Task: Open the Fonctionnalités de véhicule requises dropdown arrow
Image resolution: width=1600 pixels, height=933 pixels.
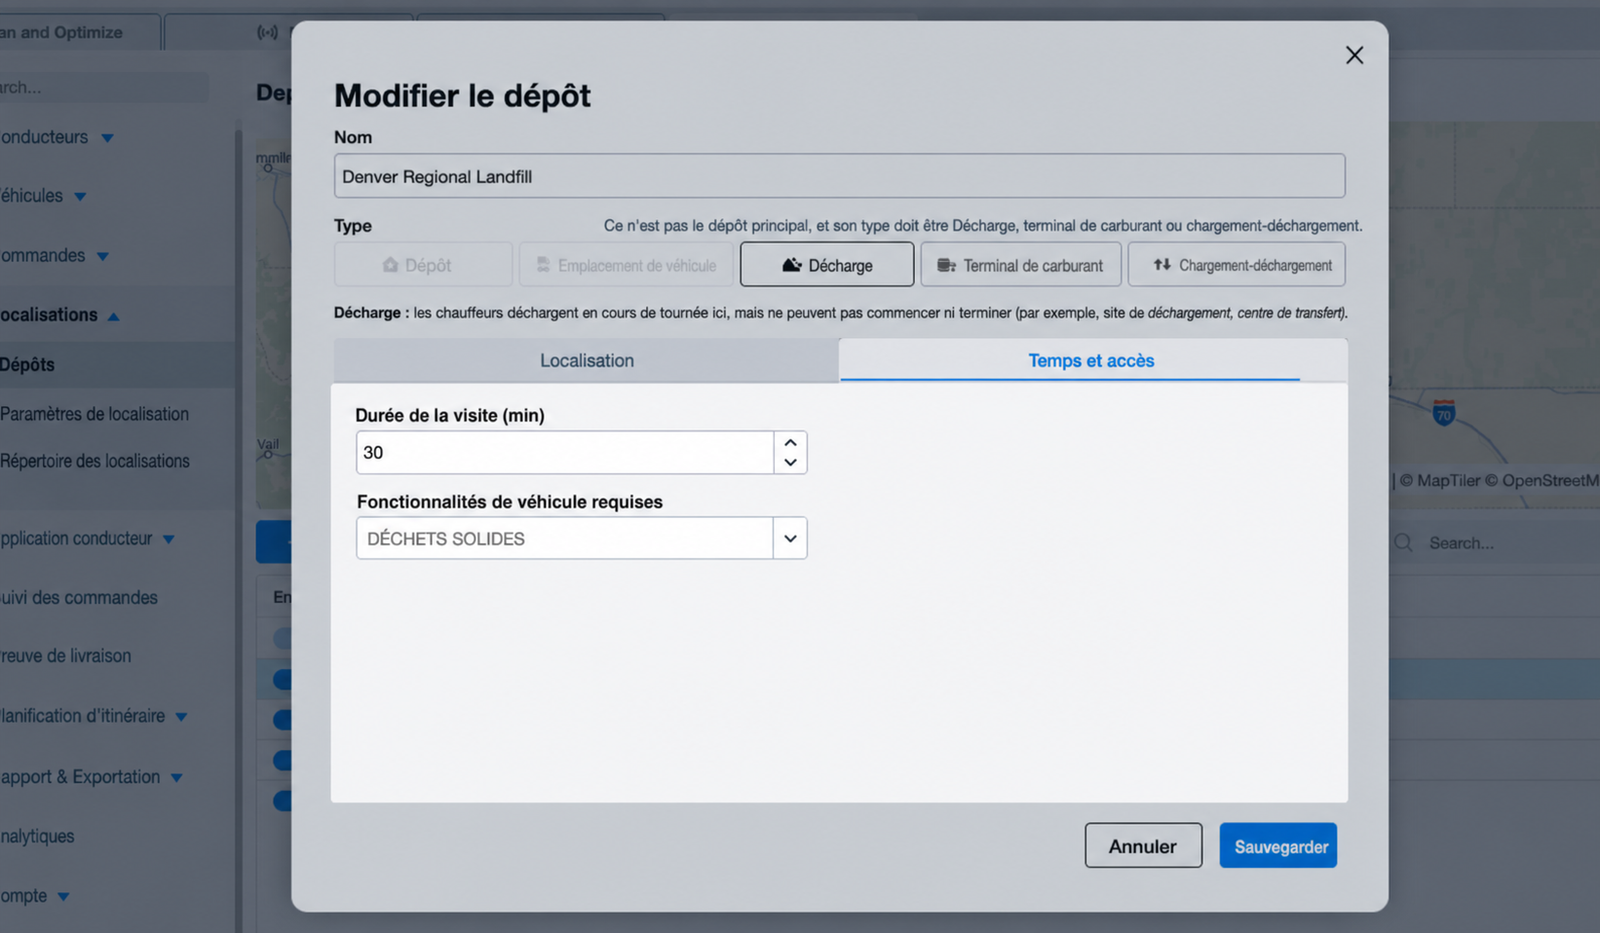Action: pos(790,538)
